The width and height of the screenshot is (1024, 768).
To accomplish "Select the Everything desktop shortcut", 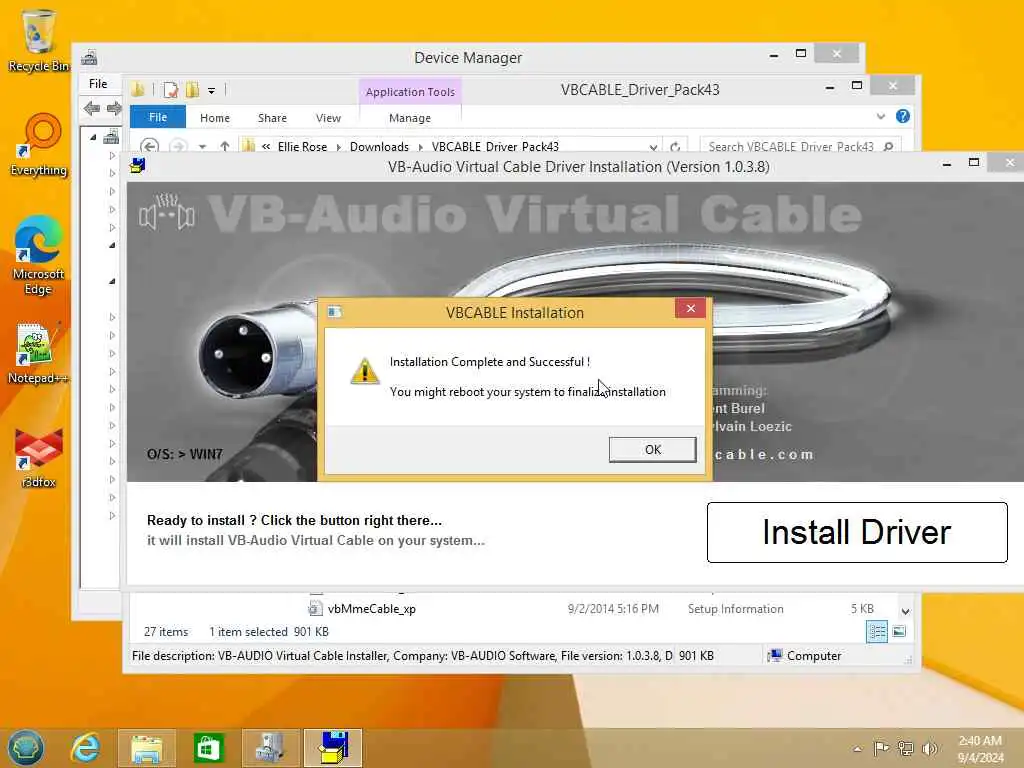I will tap(39, 145).
